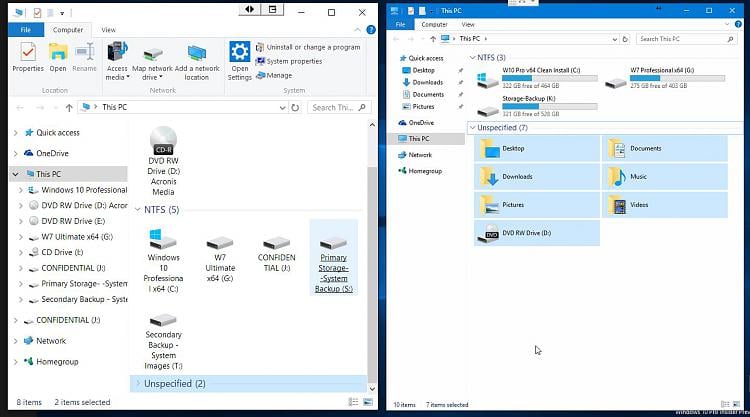This screenshot has width=750, height=417.
Task: Select the Music folder tile
Action: [665, 177]
